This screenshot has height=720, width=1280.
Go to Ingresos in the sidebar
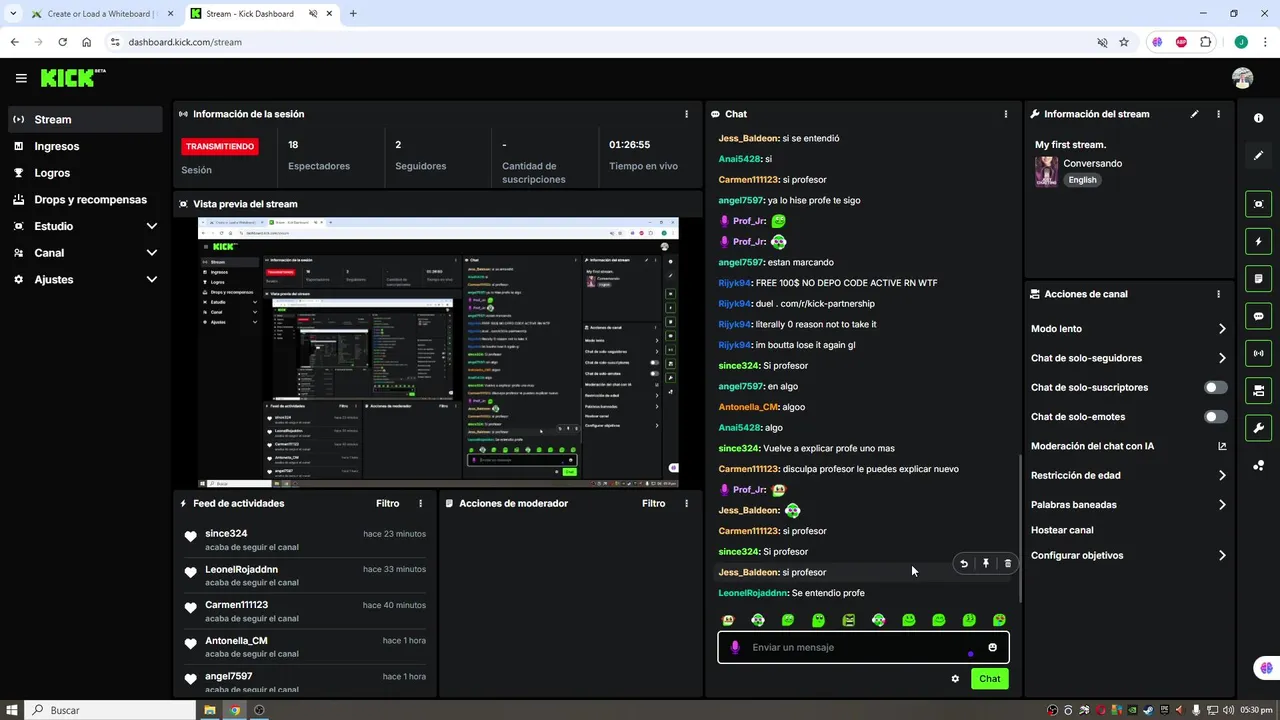(x=85, y=146)
